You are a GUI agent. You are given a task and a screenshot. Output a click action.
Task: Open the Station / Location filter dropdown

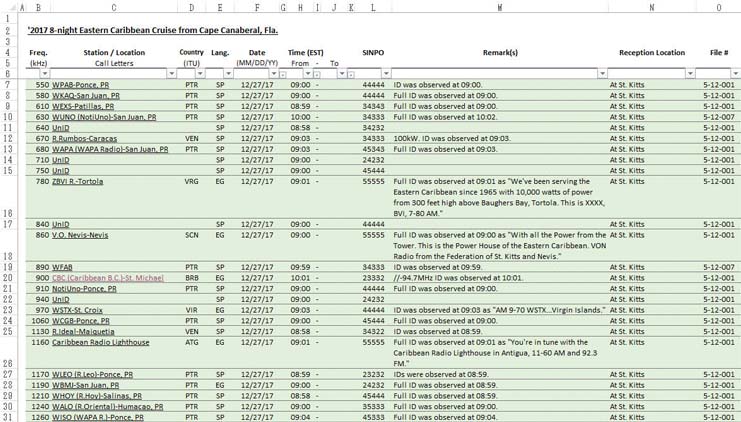[x=172, y=74]
